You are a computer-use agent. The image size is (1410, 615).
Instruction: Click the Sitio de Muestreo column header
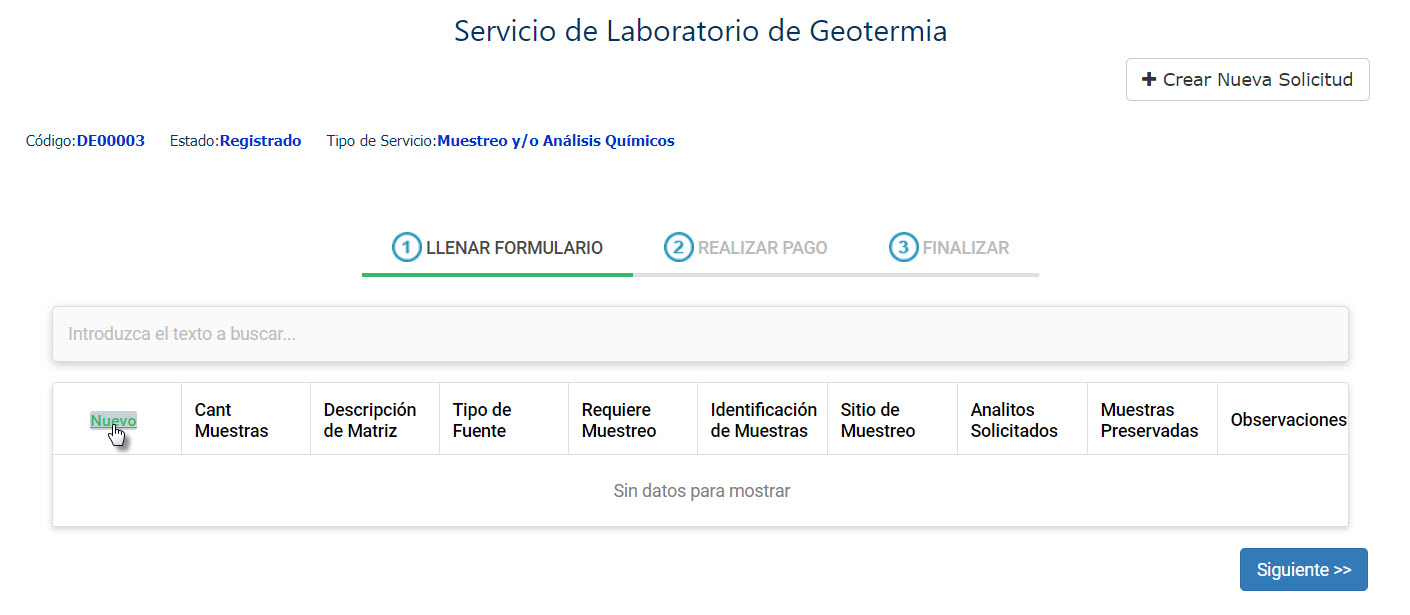(x=877, y=421)
